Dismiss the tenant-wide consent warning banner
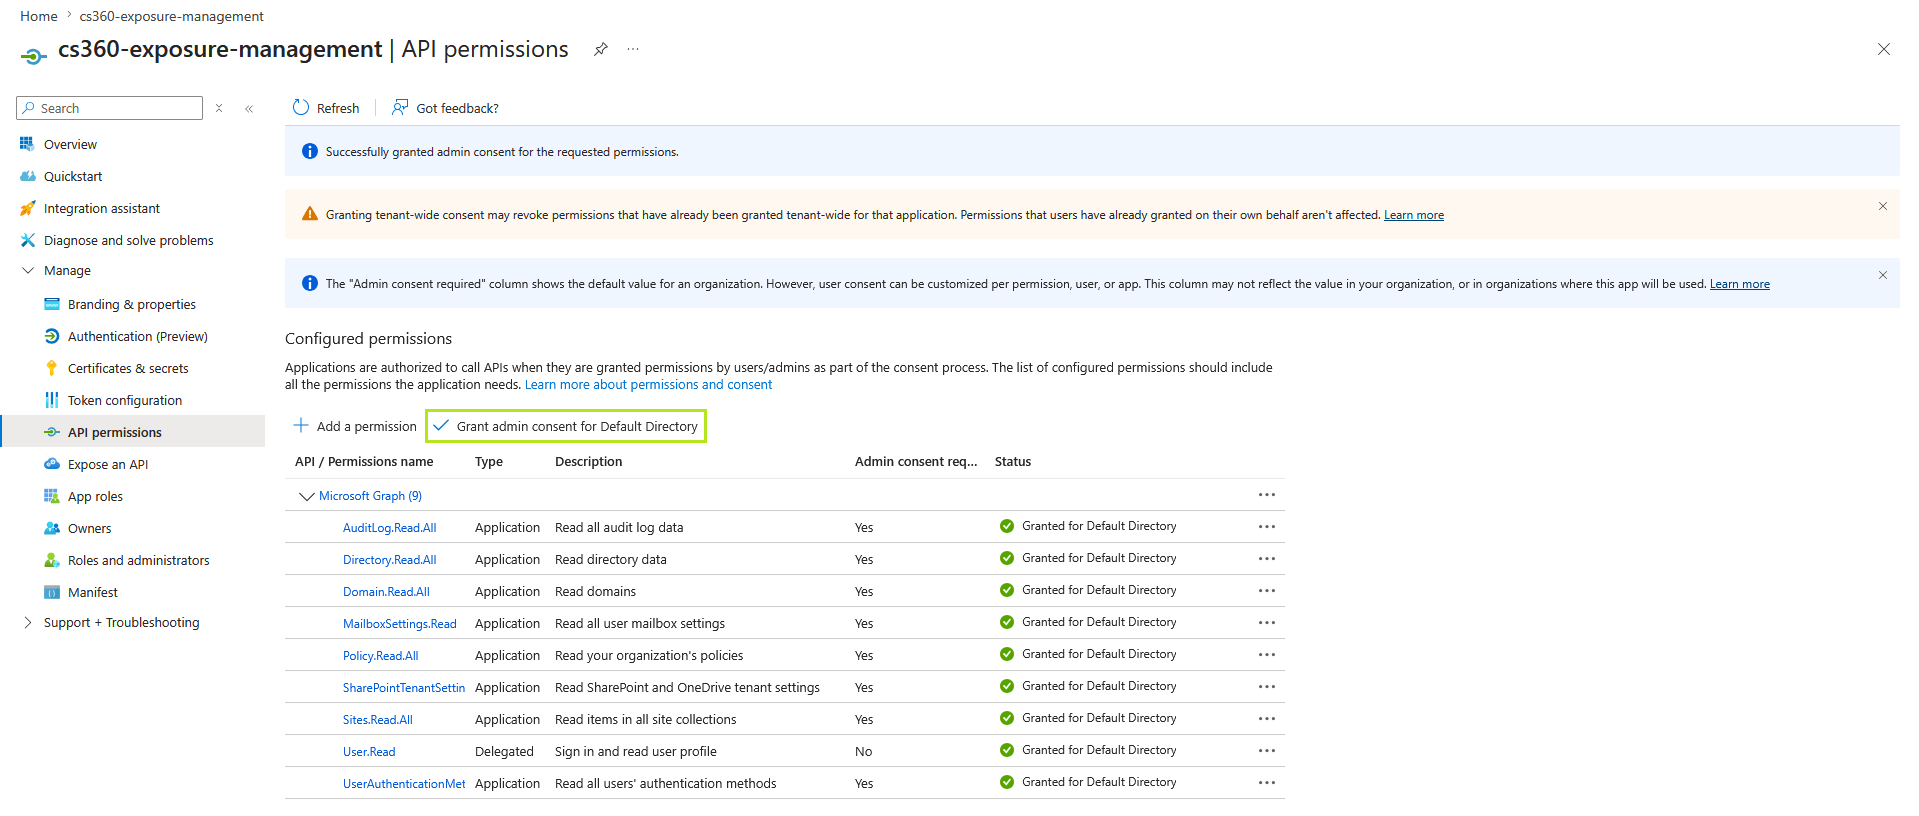The width and height of the screenshot is (1919, 816). 1883,206
